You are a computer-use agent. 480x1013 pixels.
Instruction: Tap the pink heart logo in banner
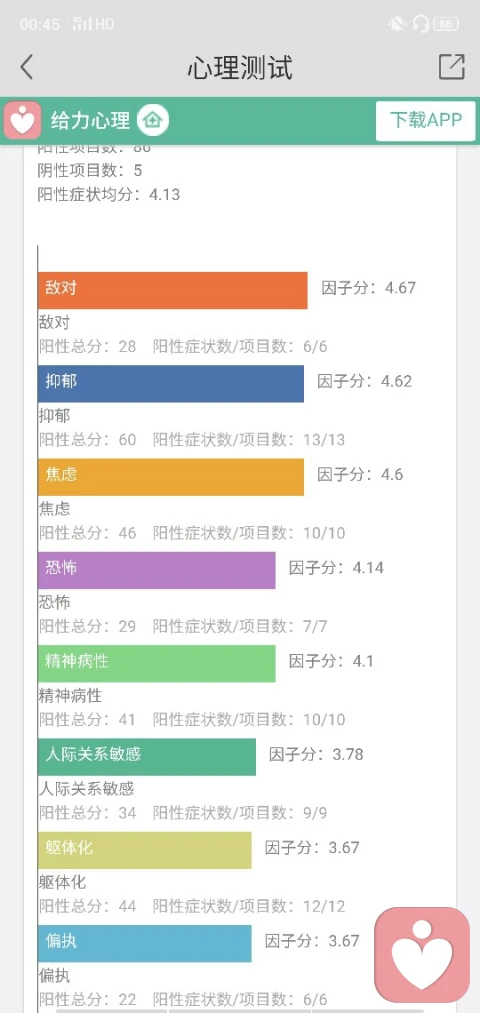click(23, 120)
